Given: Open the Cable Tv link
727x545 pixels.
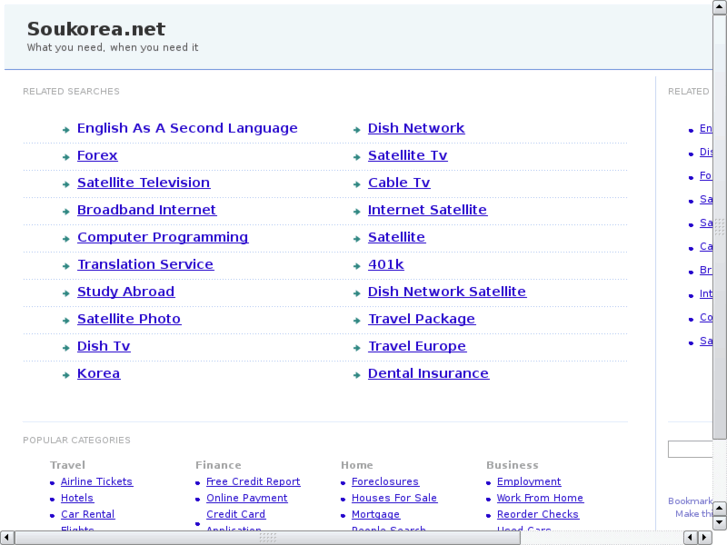Looking at the screenshot, I should pyautogui.click(x=399, y=183).
